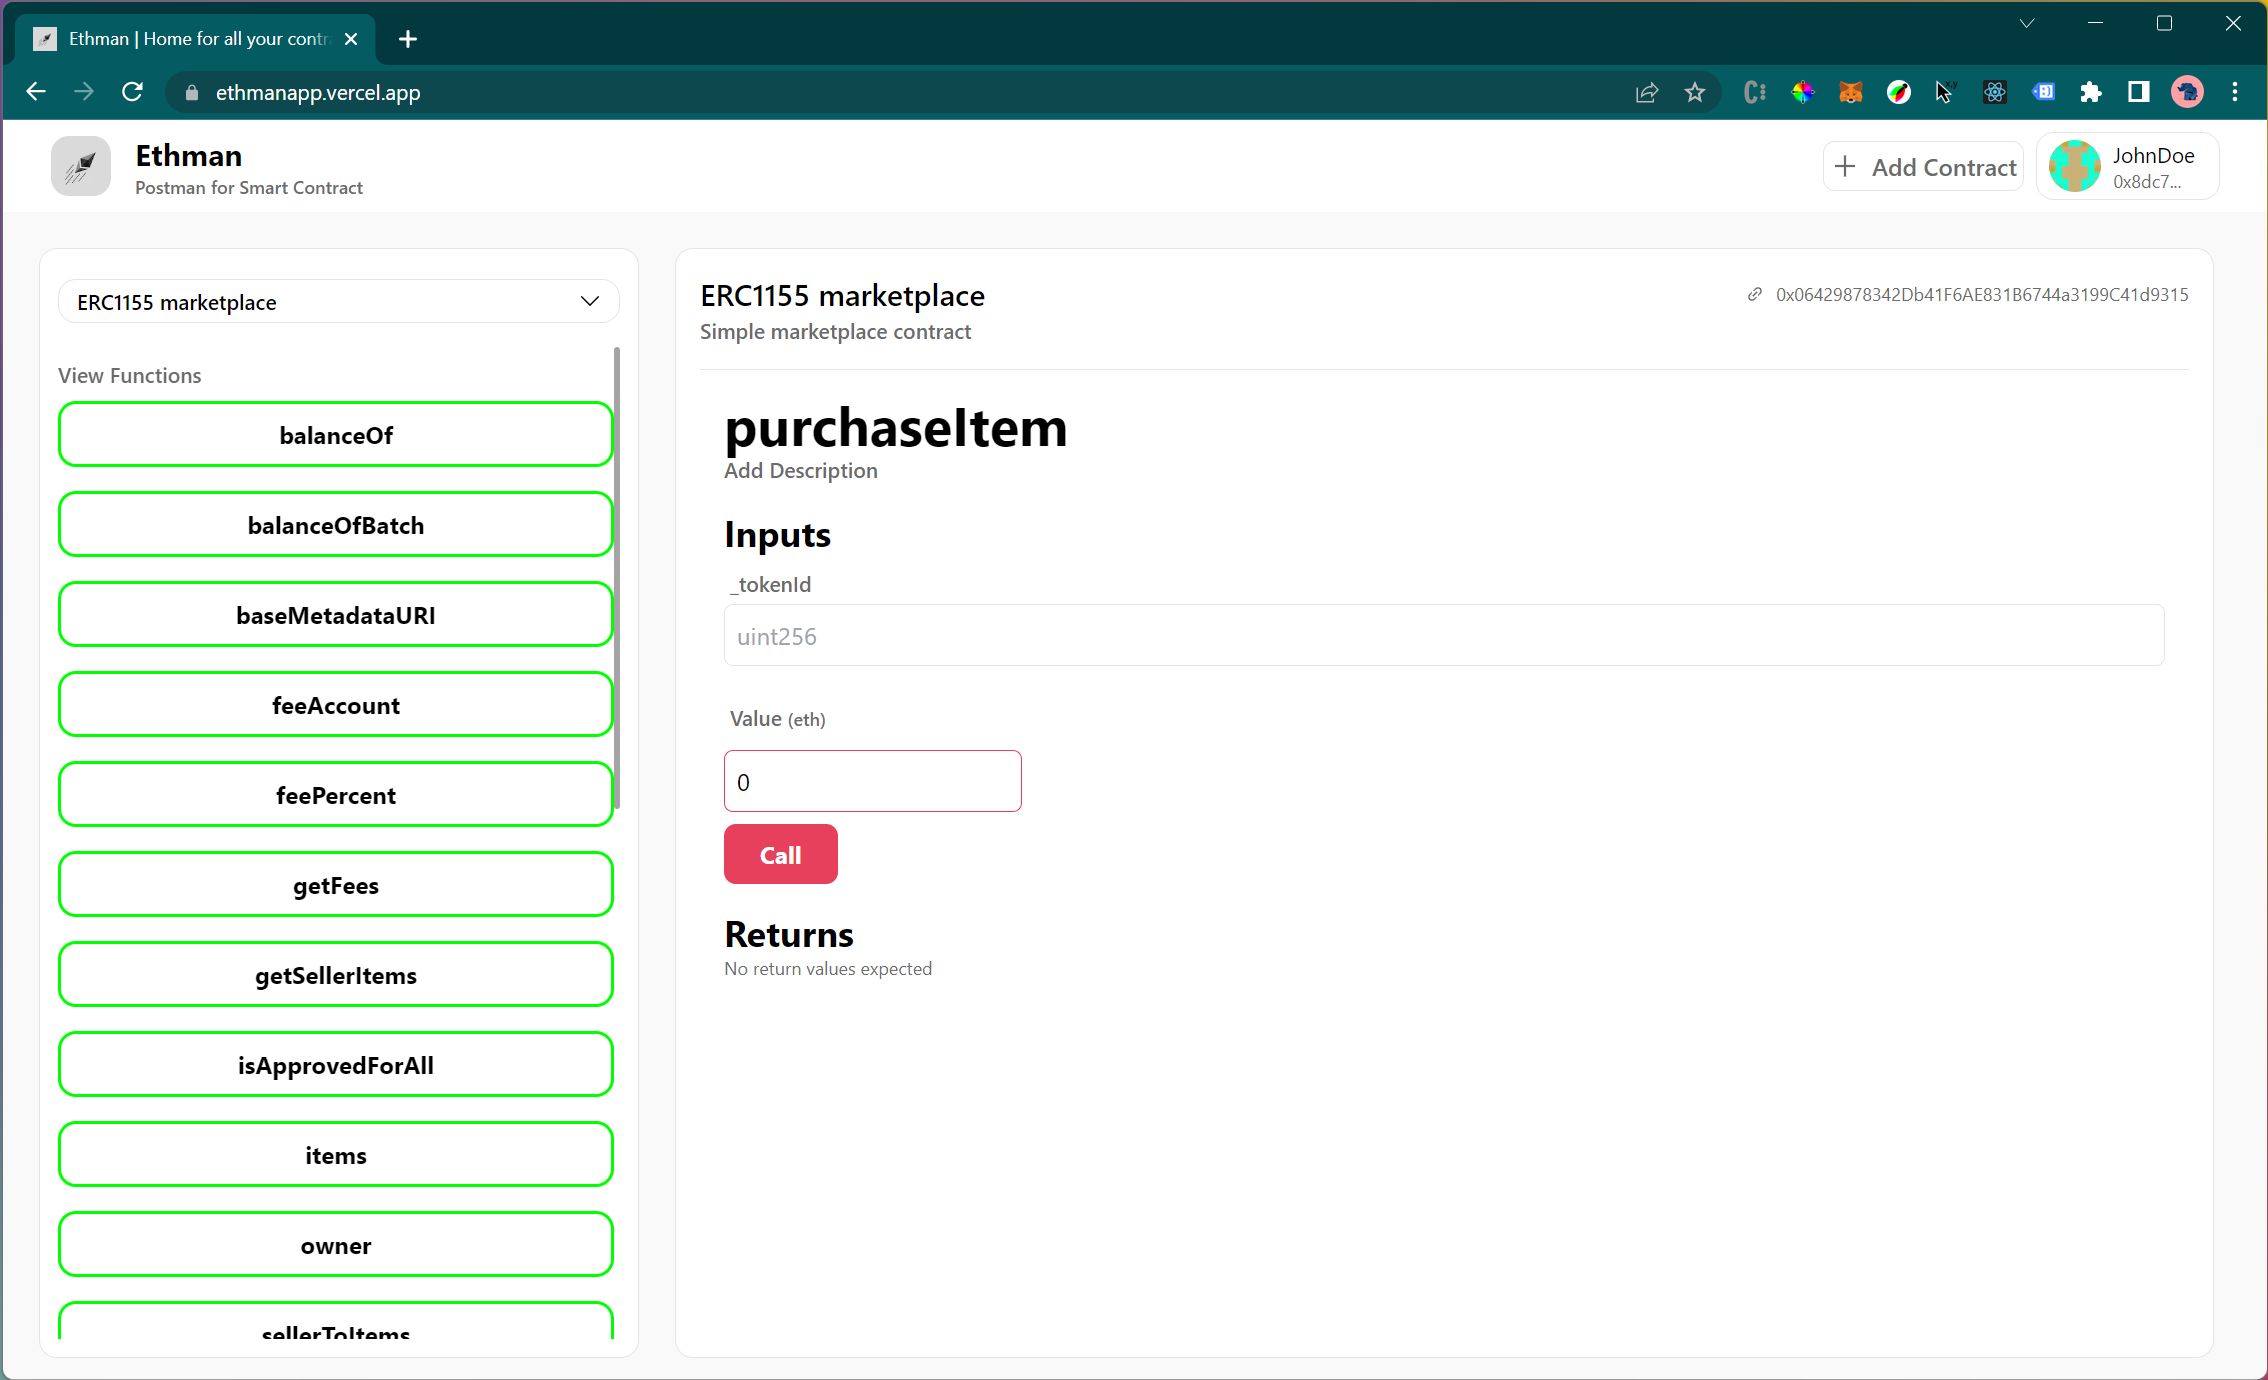Click the owner view function button
This screenshot has height=1380, width=2268.
[334, 1246]
